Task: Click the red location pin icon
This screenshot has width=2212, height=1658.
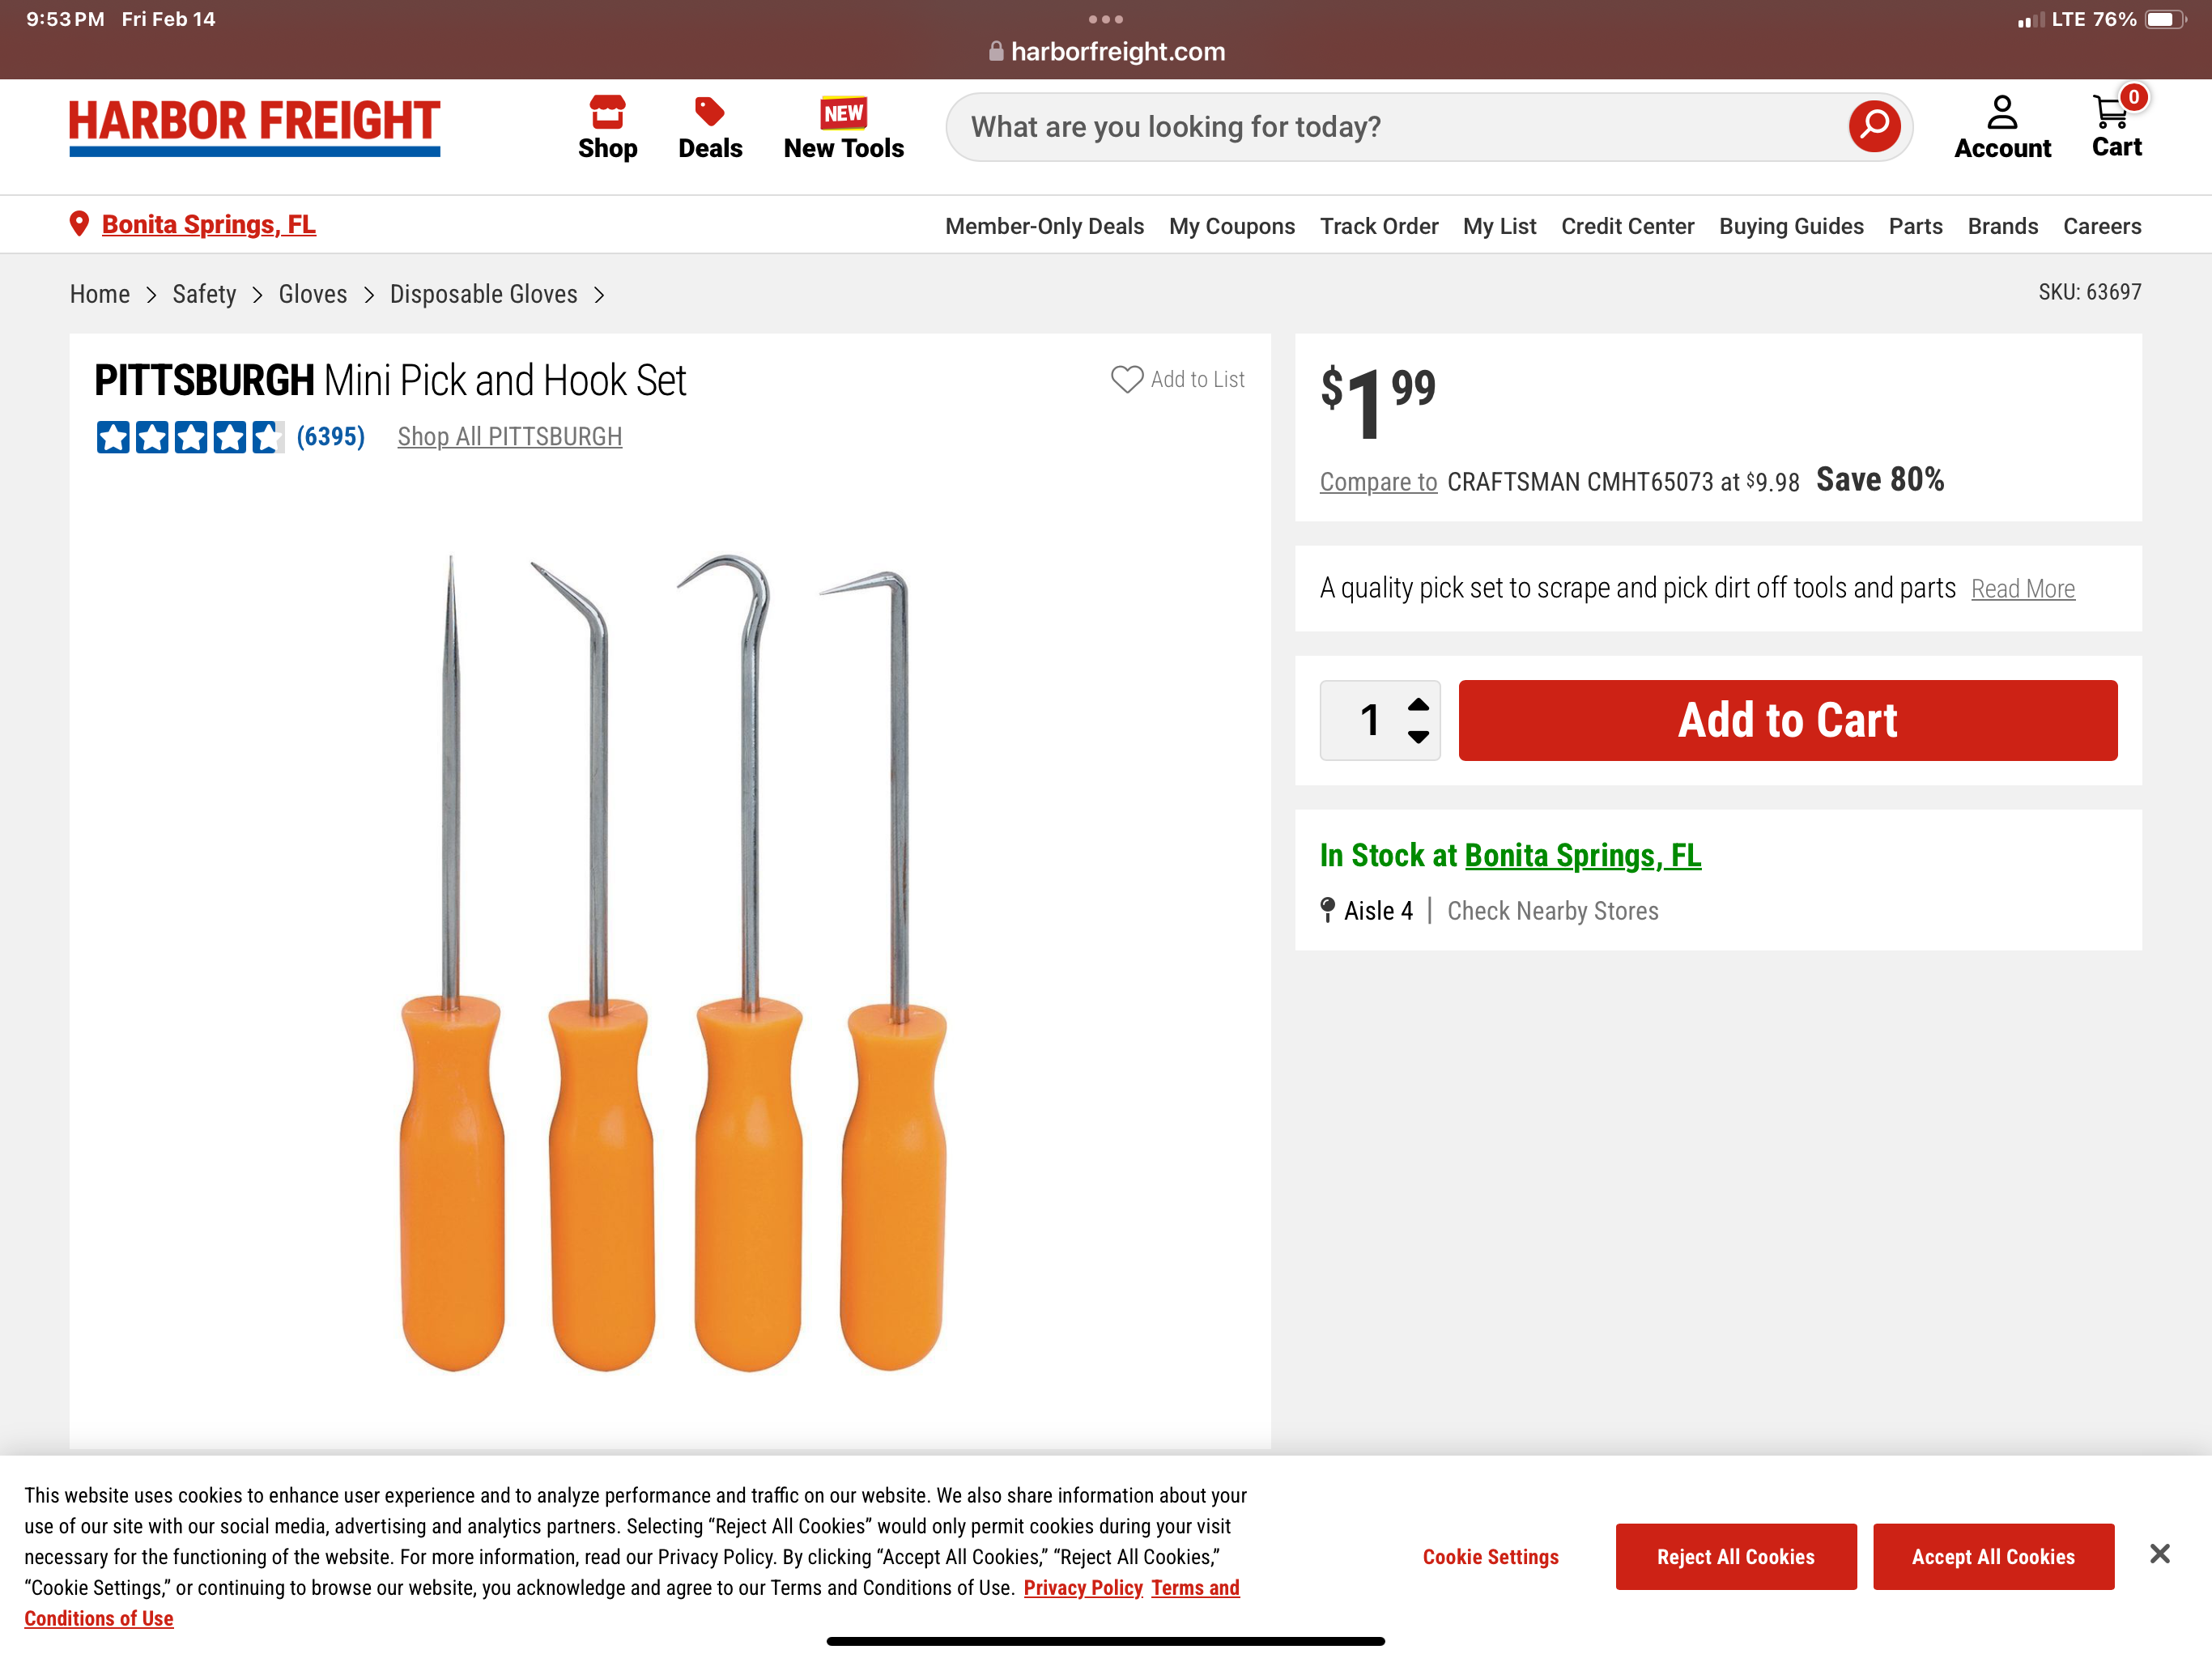Action: (x=79, y=224)
